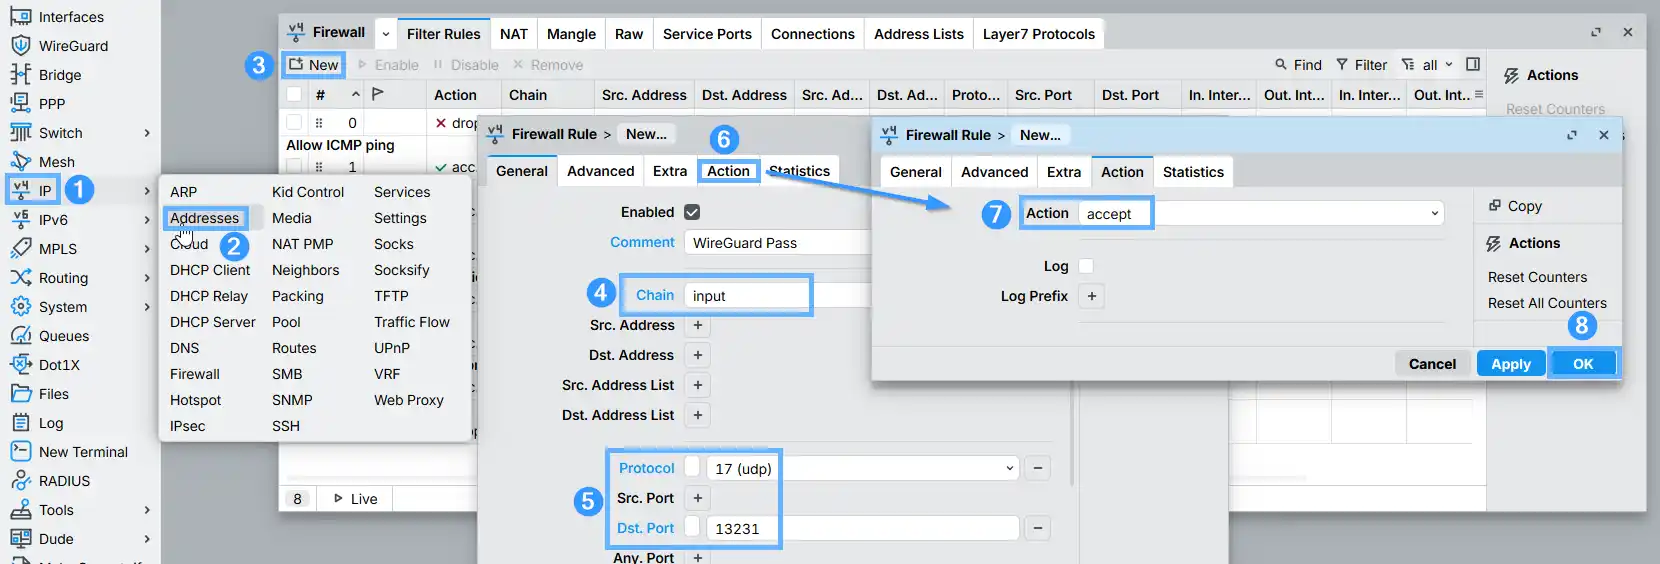
Task: Expand the Dst. Address field
Action: (x=698, y=355)
